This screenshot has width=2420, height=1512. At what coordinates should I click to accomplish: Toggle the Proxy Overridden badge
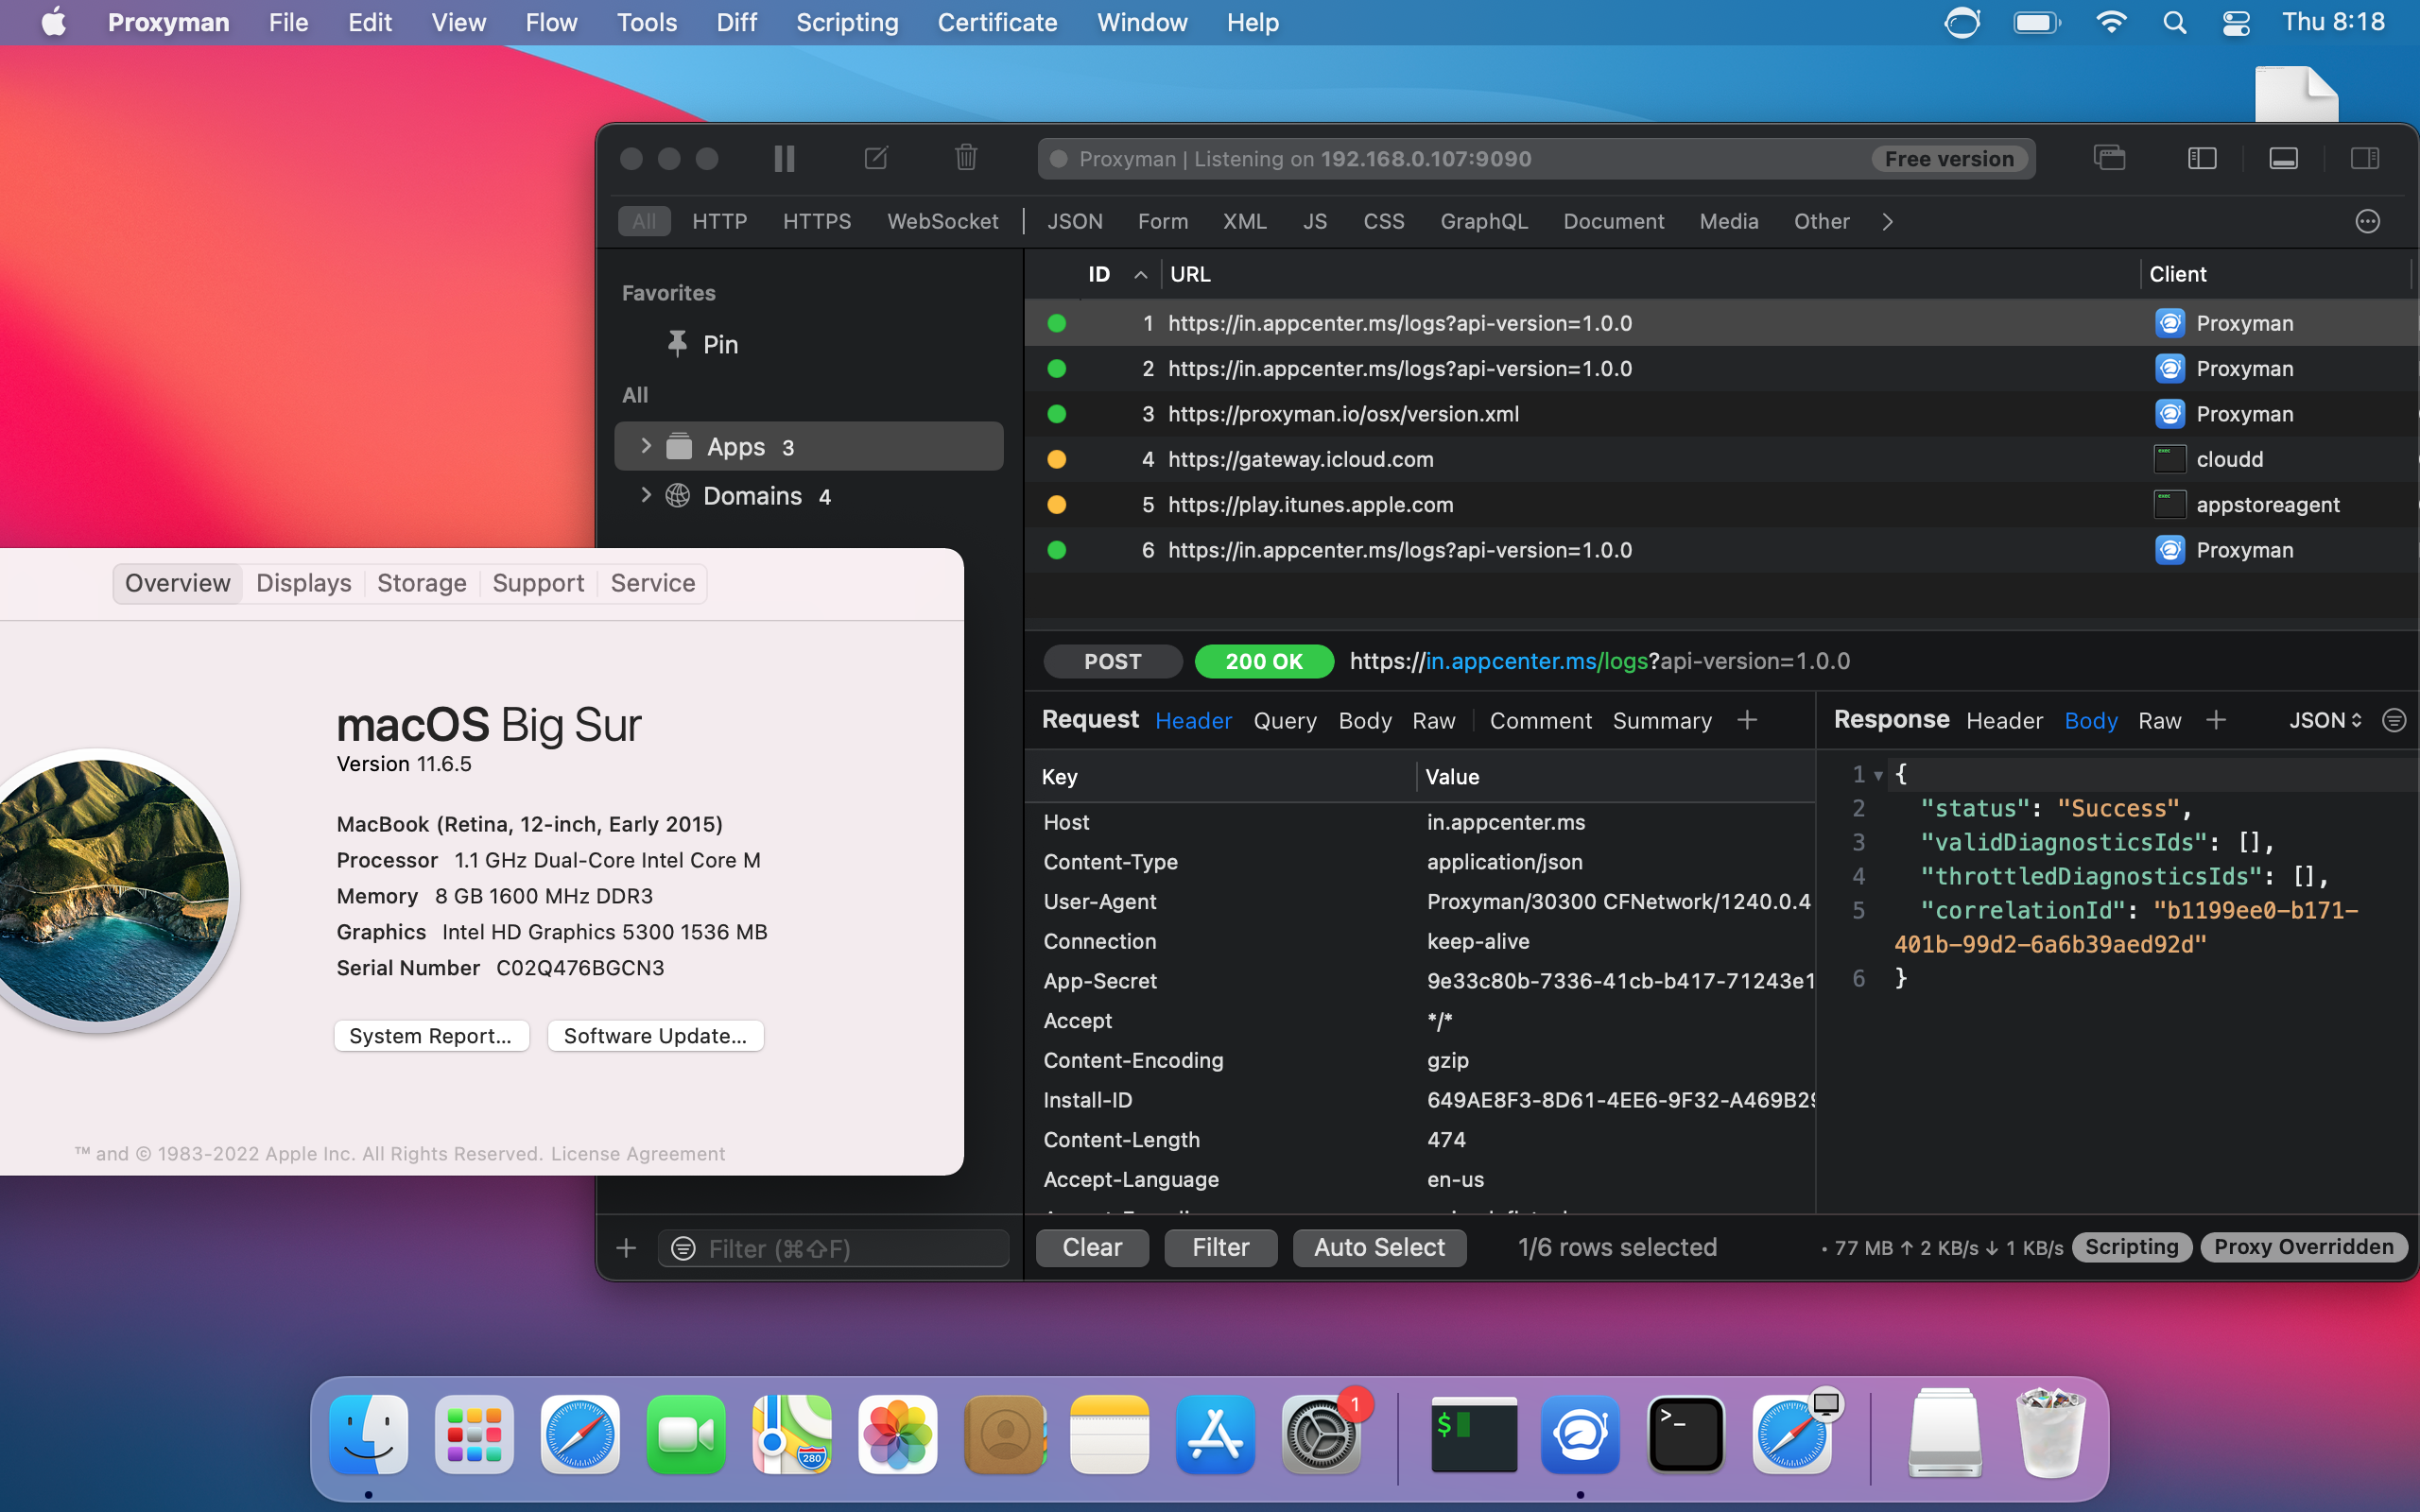[2303, 1247]
